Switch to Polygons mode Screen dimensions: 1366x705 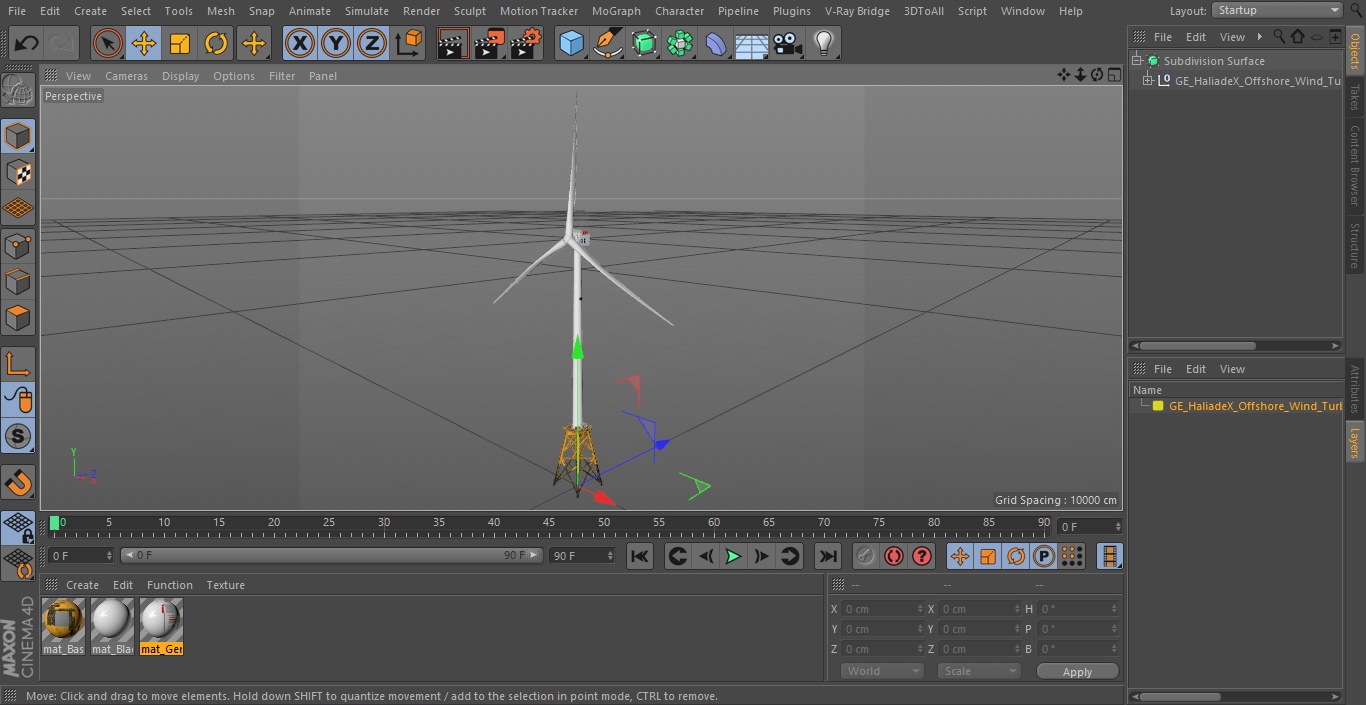(18, 318)
